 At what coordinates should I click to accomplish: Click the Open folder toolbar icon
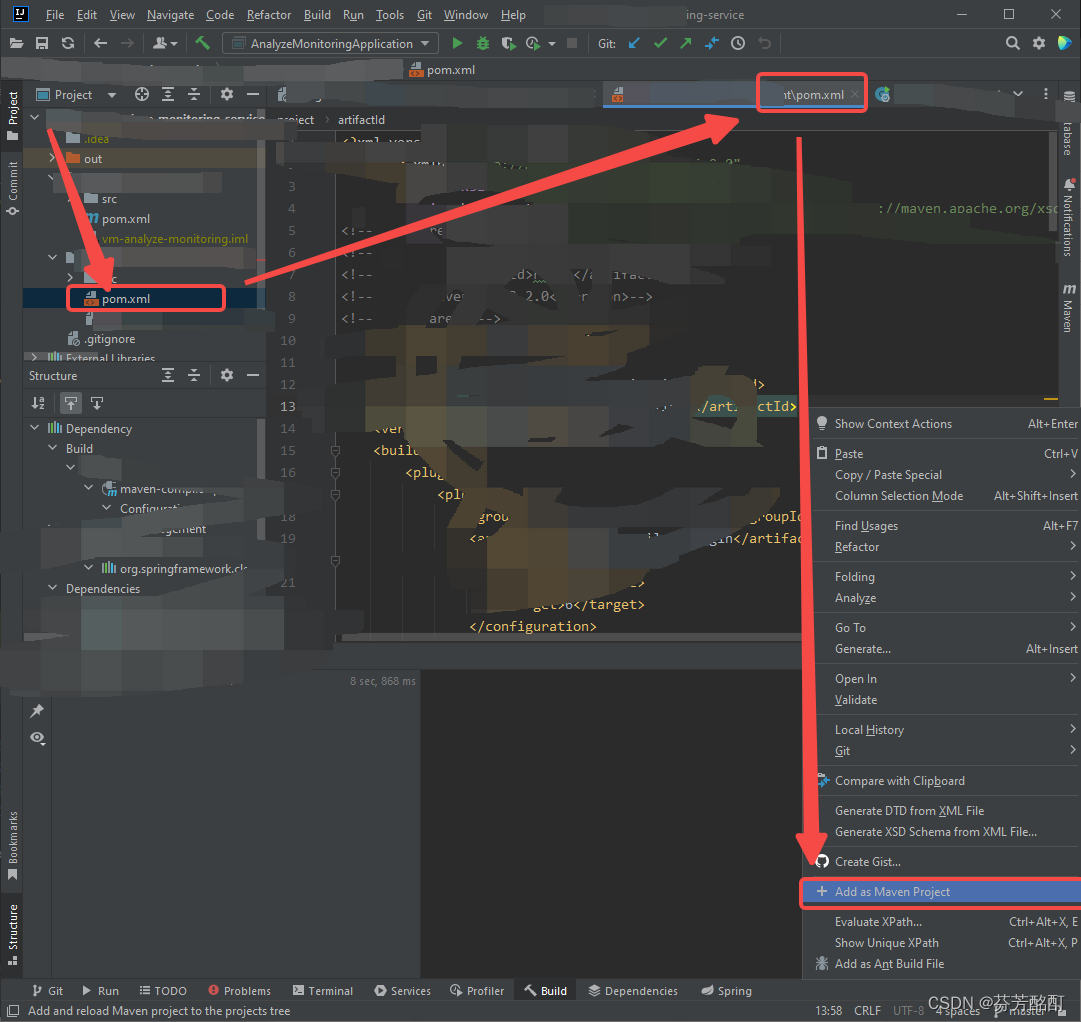17,43
